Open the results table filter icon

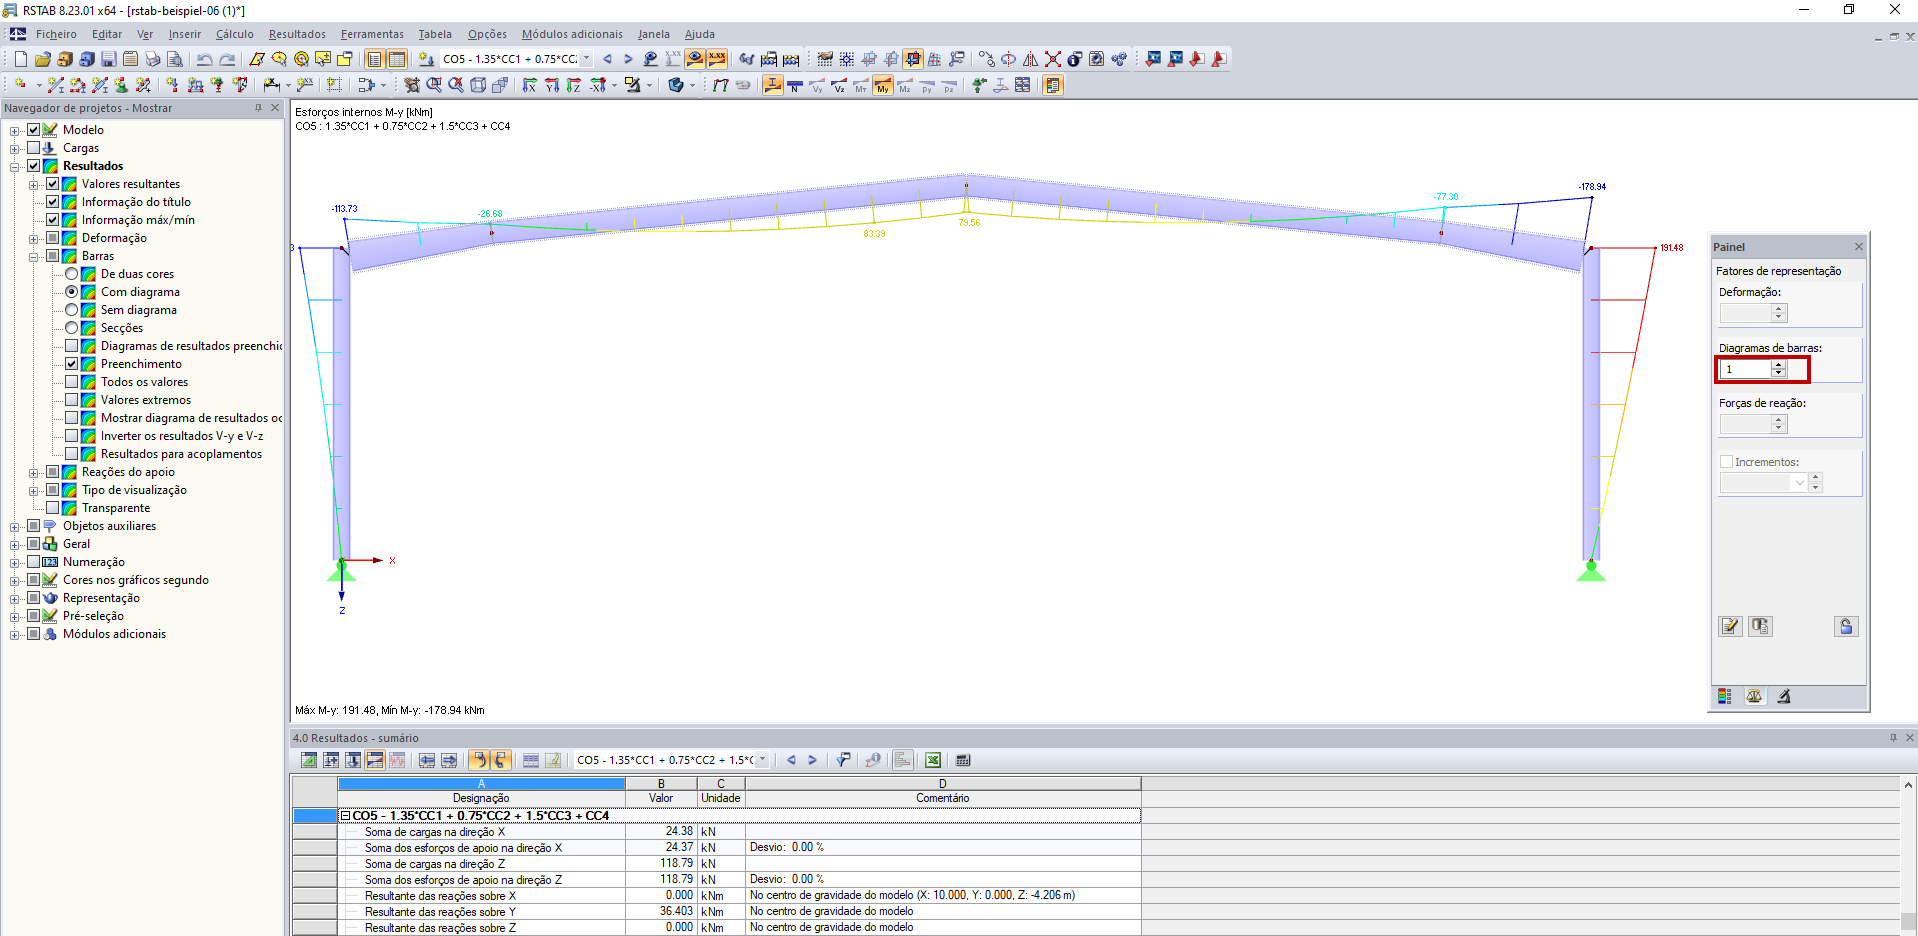(843, 760)
